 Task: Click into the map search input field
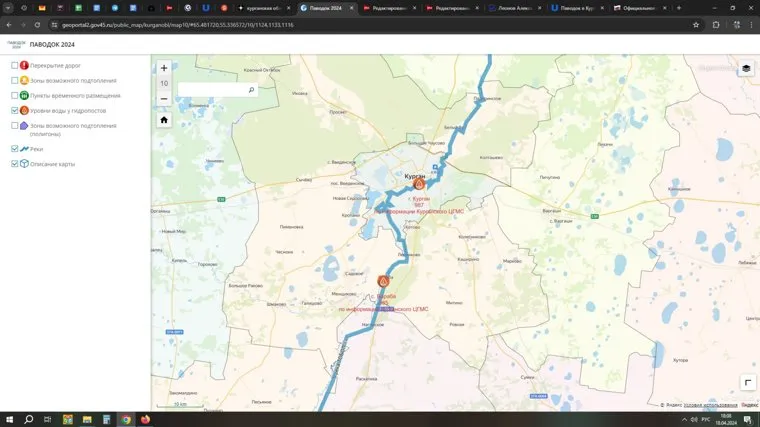(212, 90)
